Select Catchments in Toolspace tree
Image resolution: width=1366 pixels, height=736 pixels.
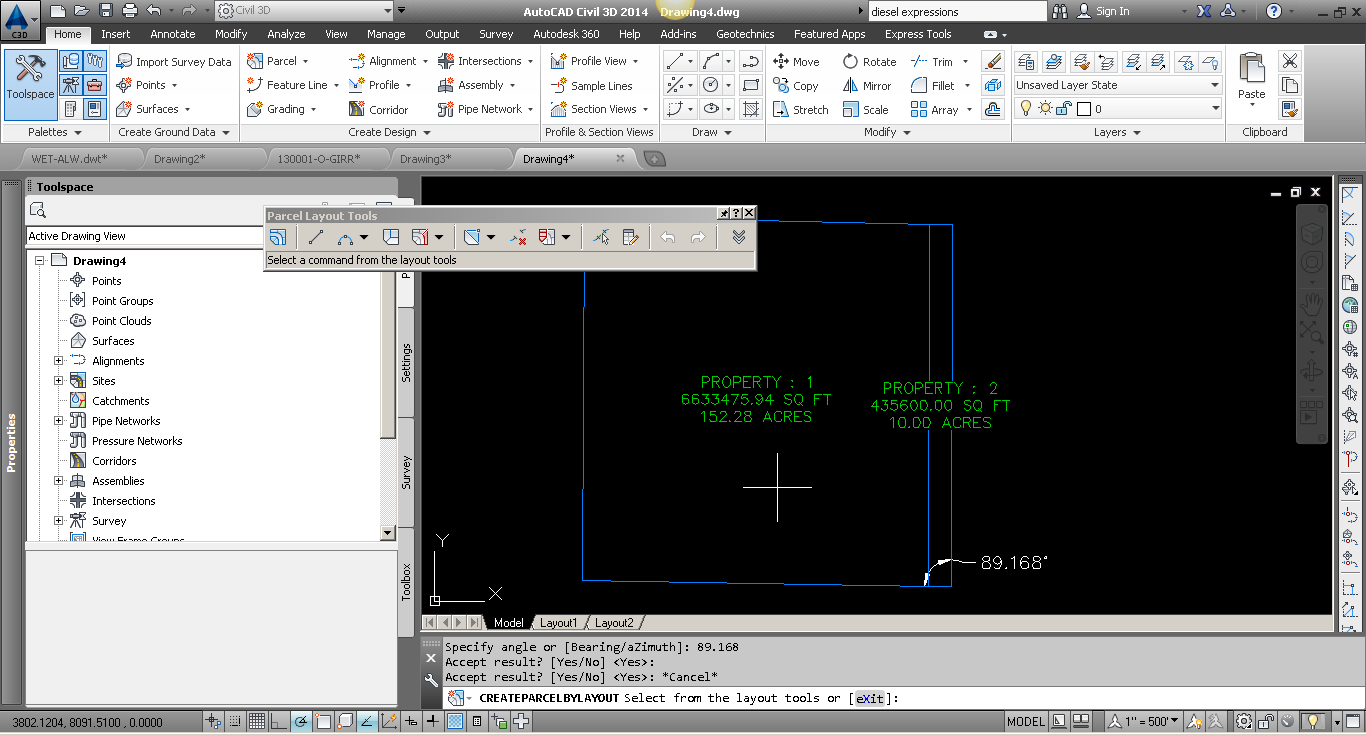[121, 401]
